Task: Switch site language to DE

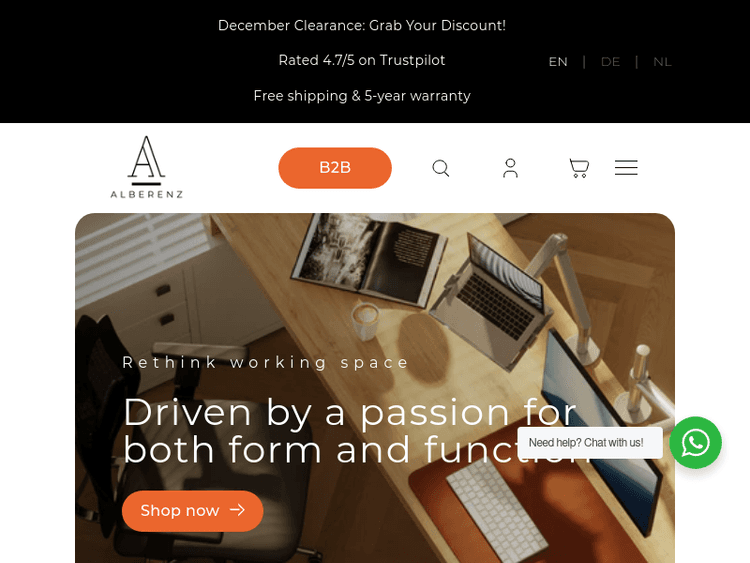Action: [610, 62]
